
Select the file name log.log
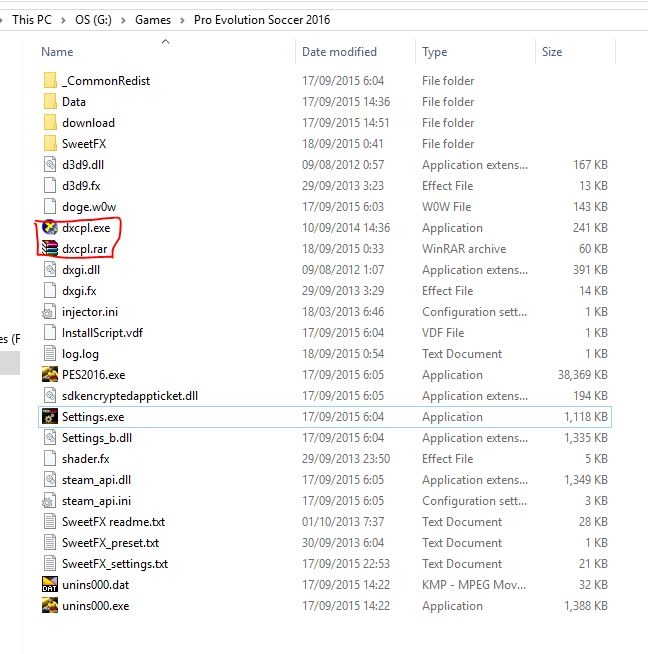80,354
